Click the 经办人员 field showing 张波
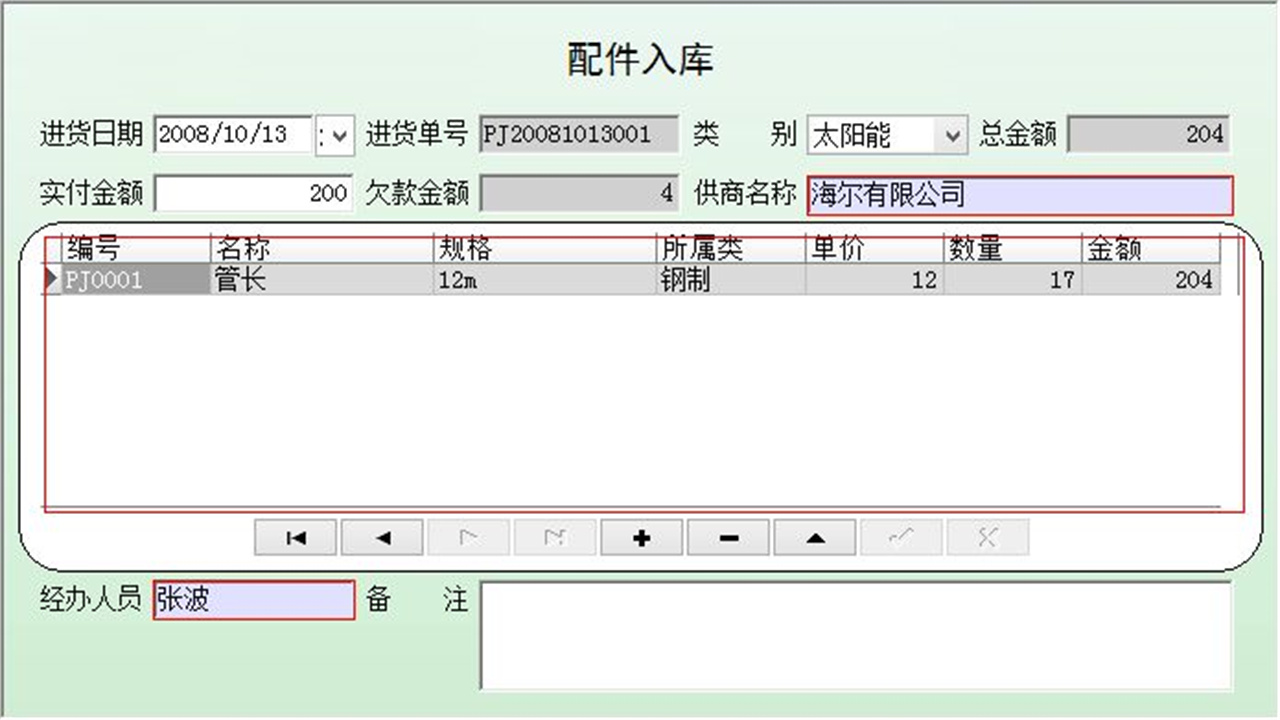Image resolution: width=1280 pixels, height=720 pixels. click(253, 601)
